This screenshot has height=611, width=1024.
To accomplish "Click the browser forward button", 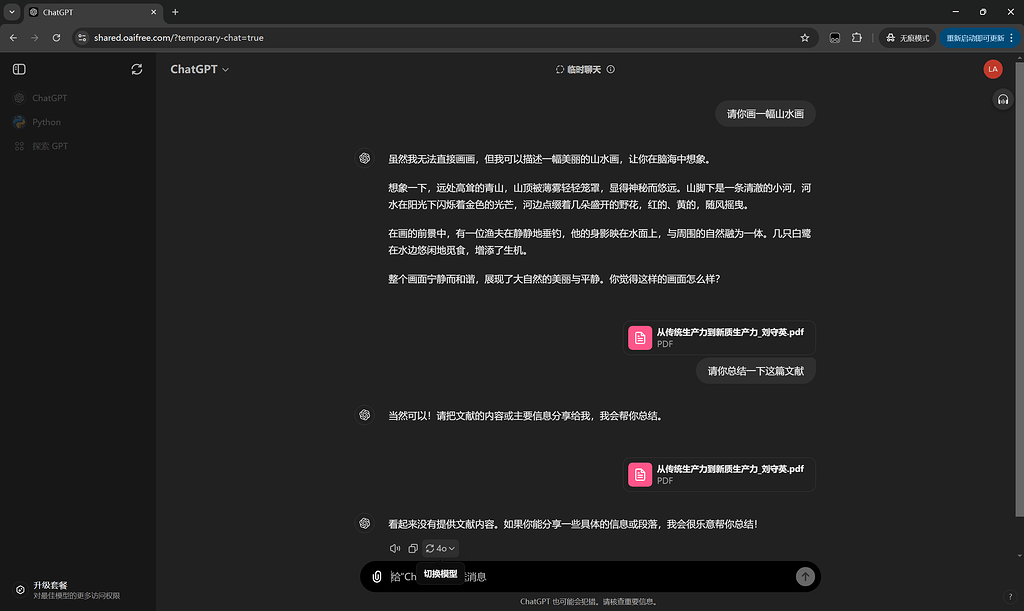I will tap(35, 38).
